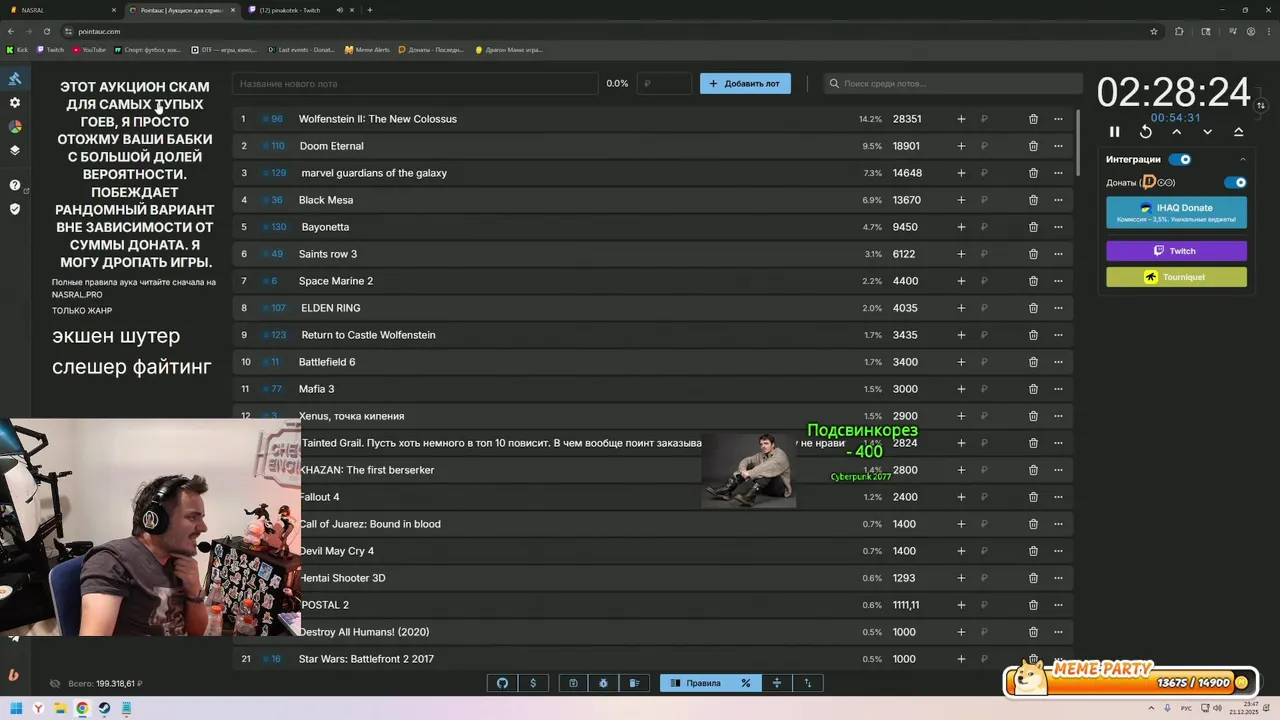Screen dimensions: 1280x720
Task: Connect the Twitch integration button
Action: point(1176,251)
